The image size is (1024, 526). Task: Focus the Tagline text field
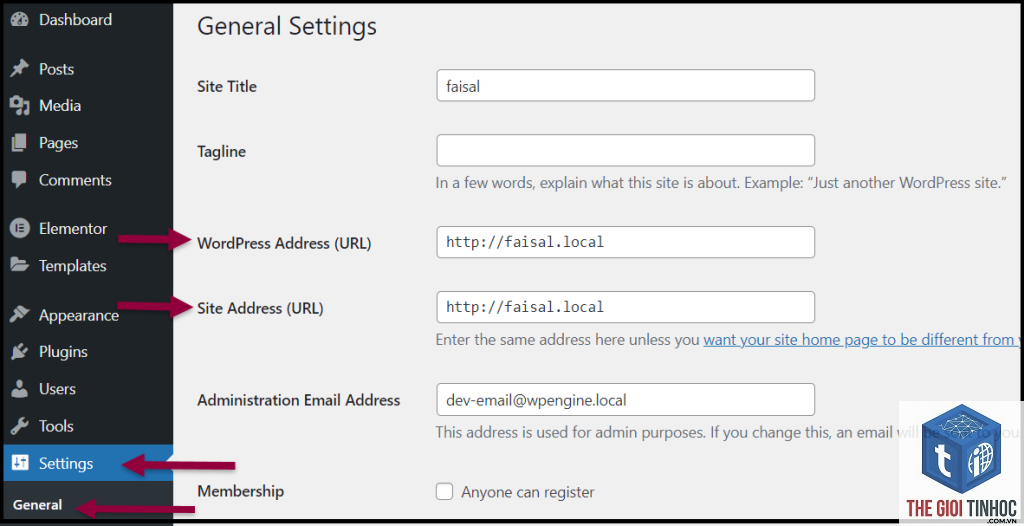(x=625, y=150)
